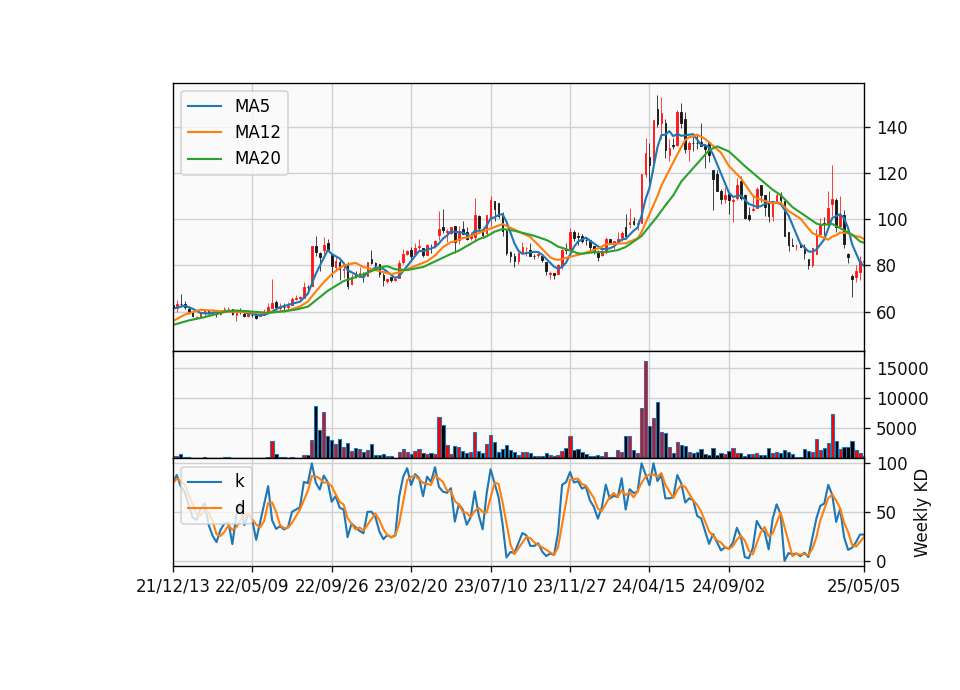Click the tallest volume bar above 15000
This screenshot has width=960, height=690.
coord(646,410)
